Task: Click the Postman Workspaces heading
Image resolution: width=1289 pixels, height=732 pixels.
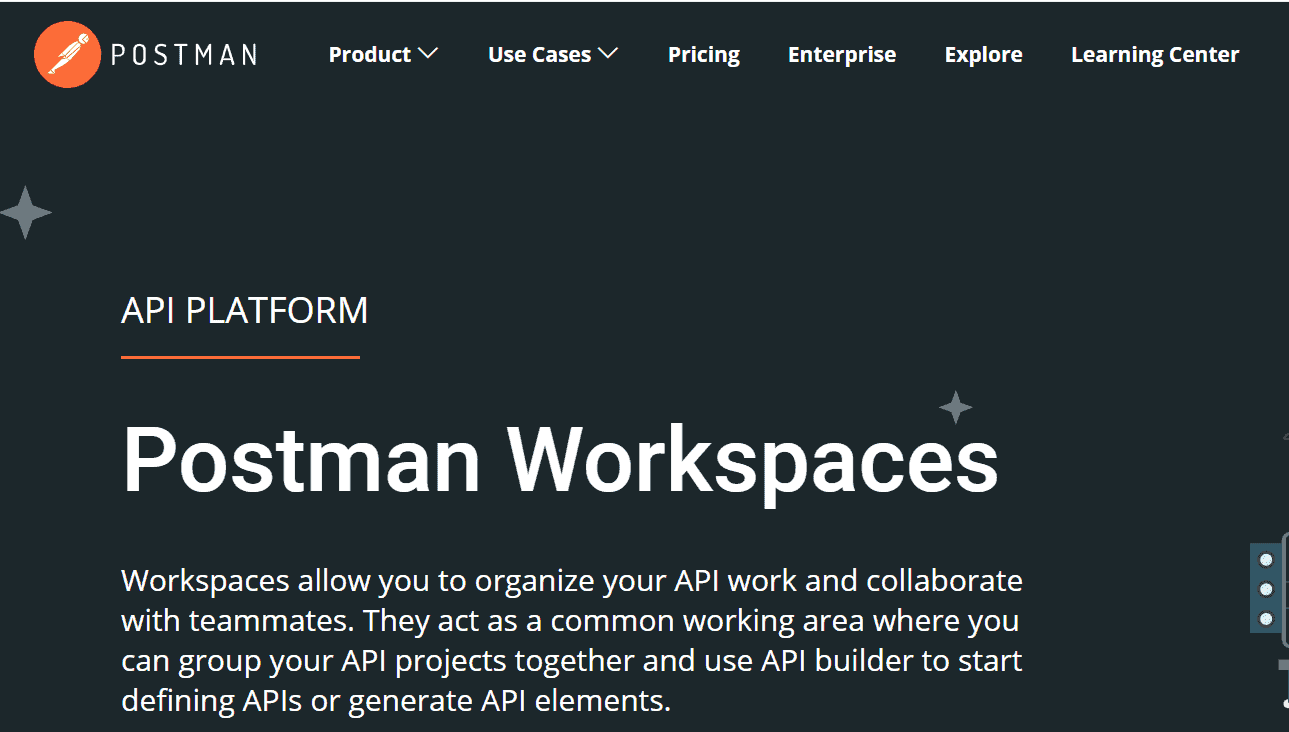Action: point(560,459)
